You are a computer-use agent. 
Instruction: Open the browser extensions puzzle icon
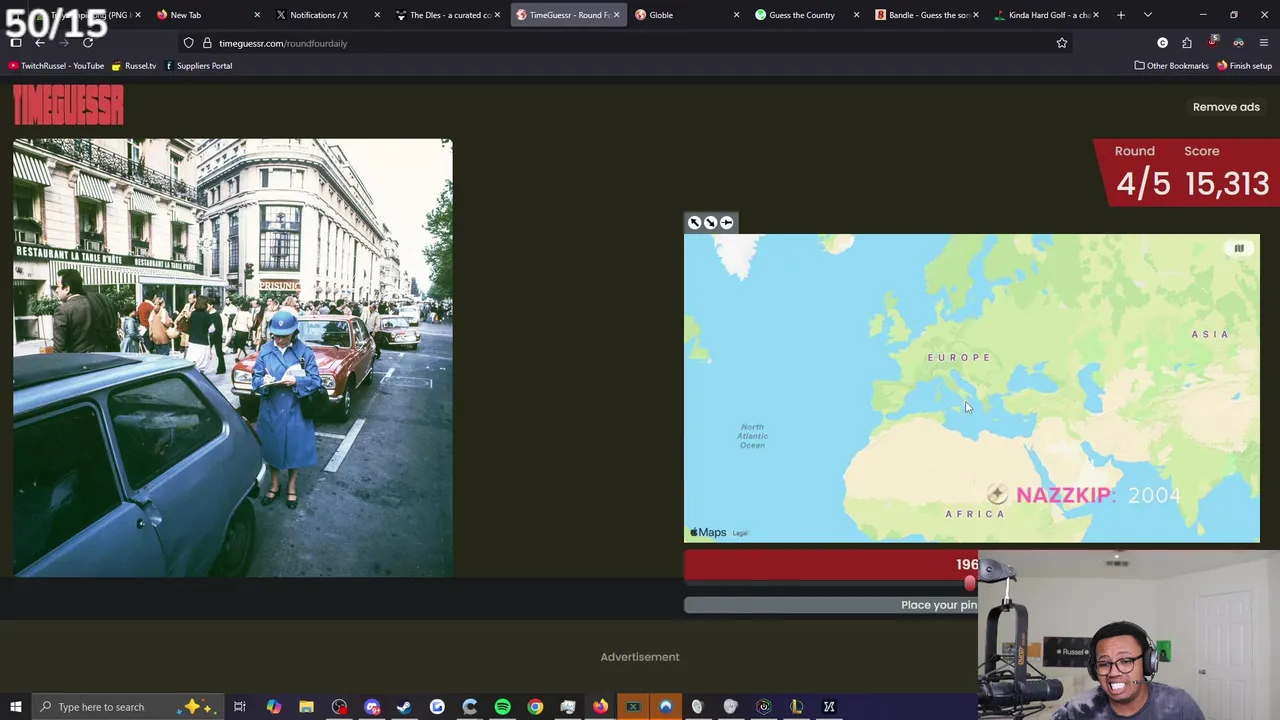click(x=1187, y=43)
